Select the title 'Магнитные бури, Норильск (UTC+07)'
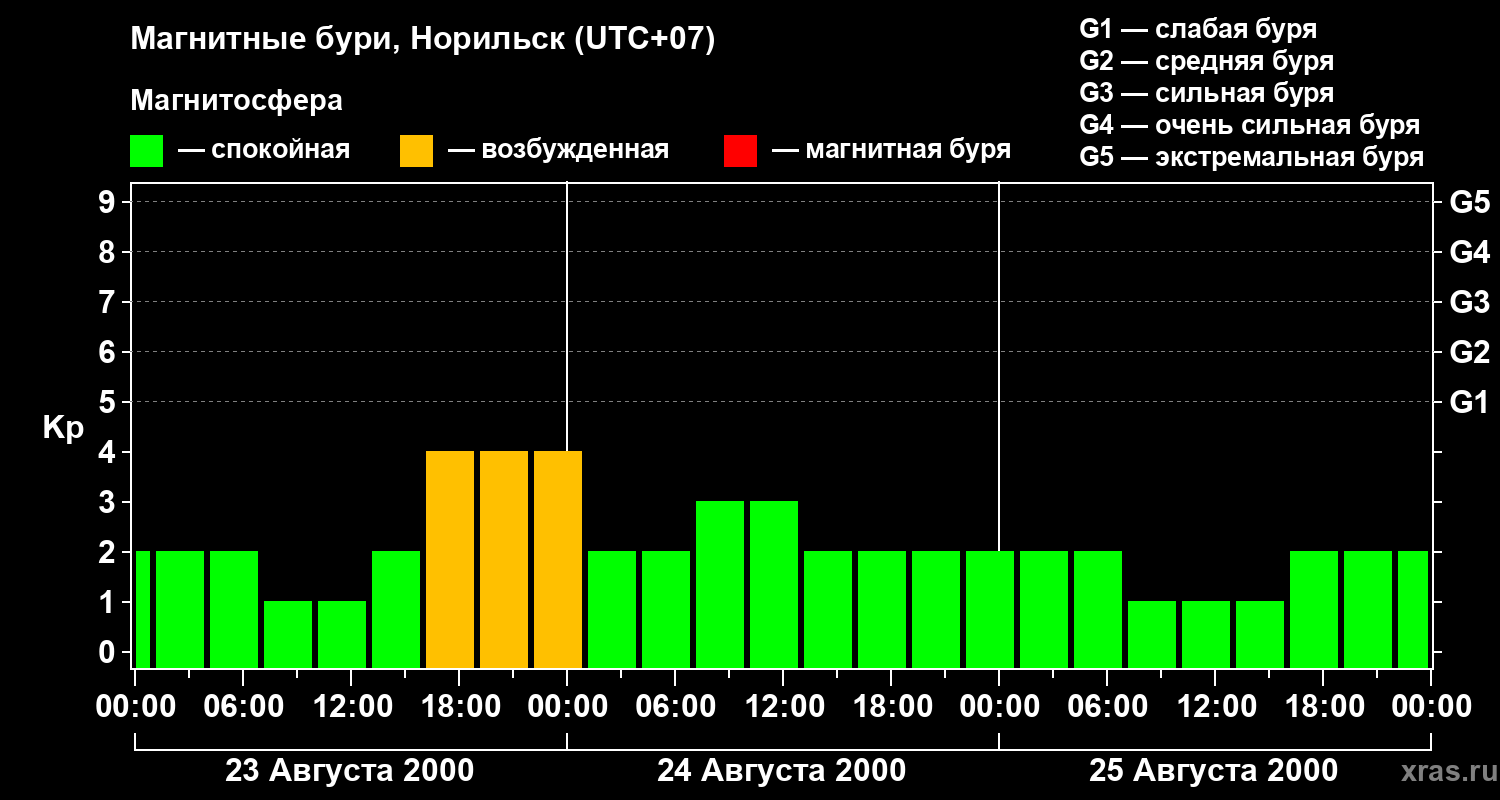1500x800 pixels. click(423, 40)
